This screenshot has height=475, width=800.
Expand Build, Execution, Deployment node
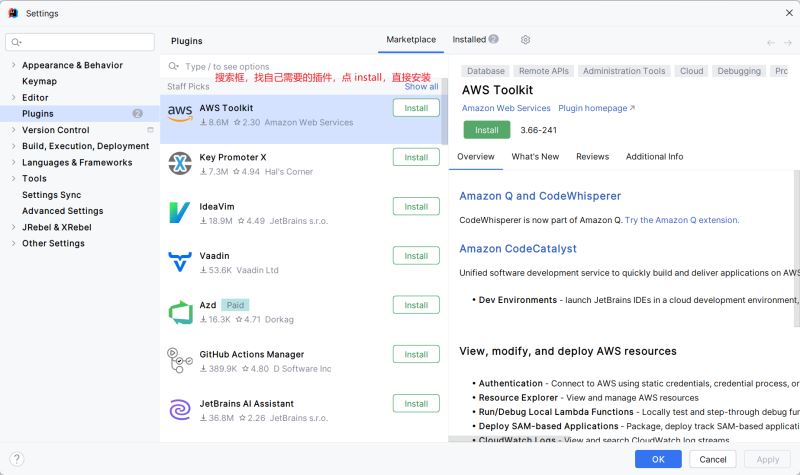pos(13,146)
